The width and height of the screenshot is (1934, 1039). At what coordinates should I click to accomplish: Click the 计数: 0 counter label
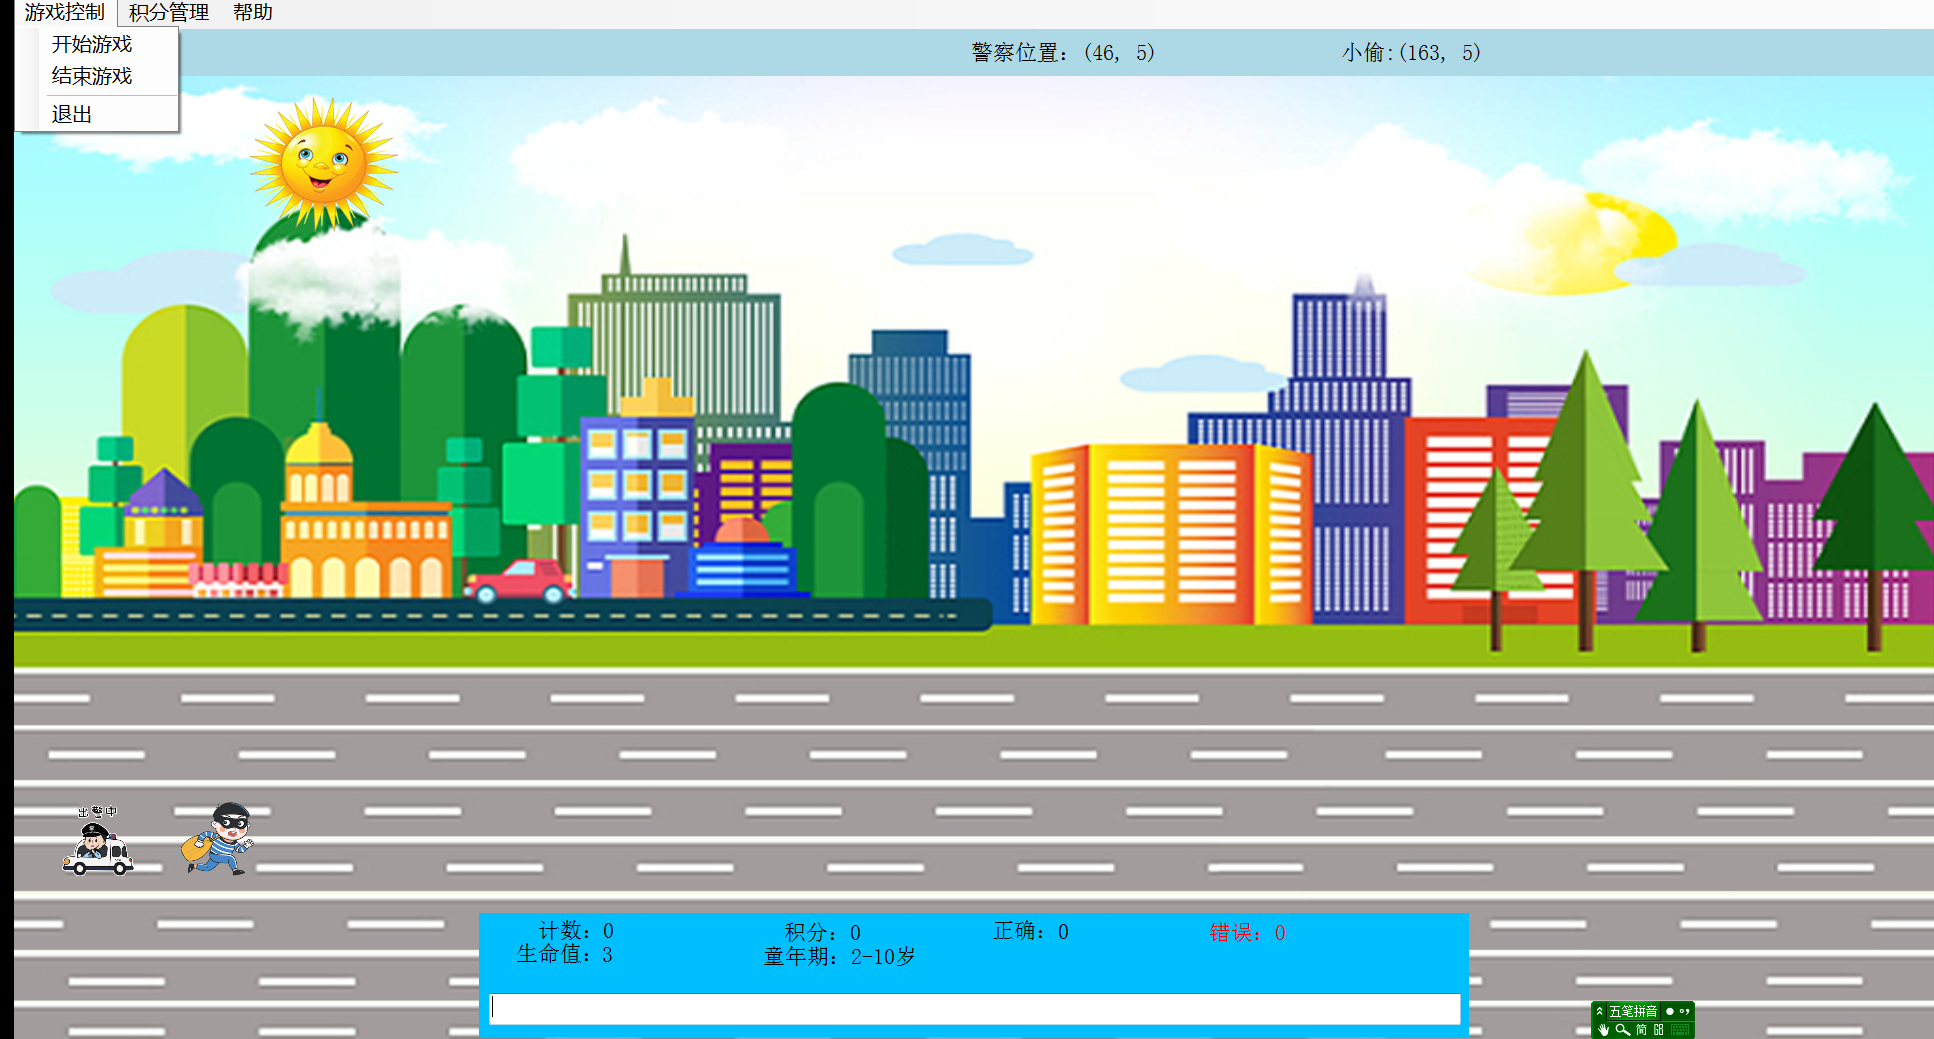[576, 931]
